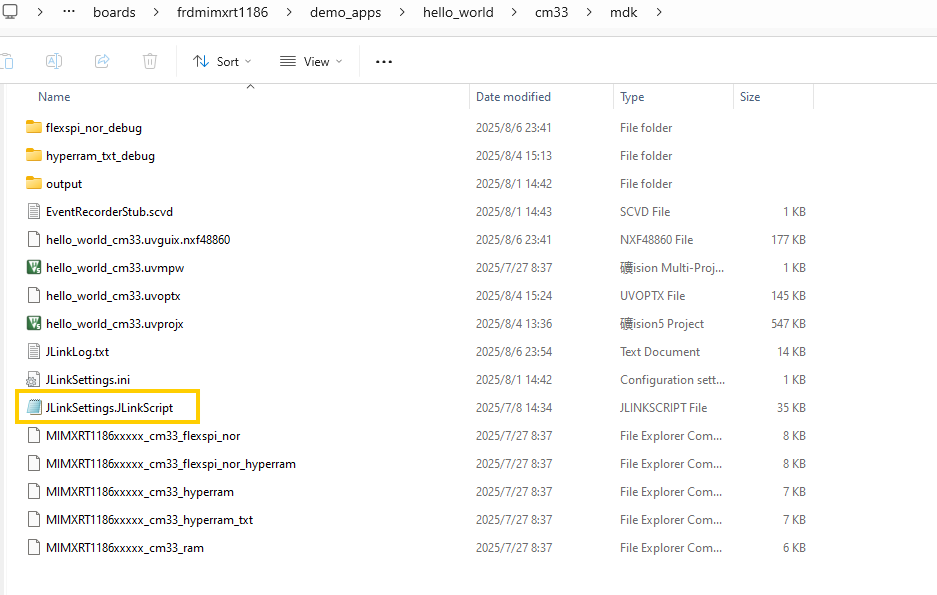Click the MIMXRT1186xxxxx_cm33_ram file icon
This screenshot has height=595, width=937.
34,547
